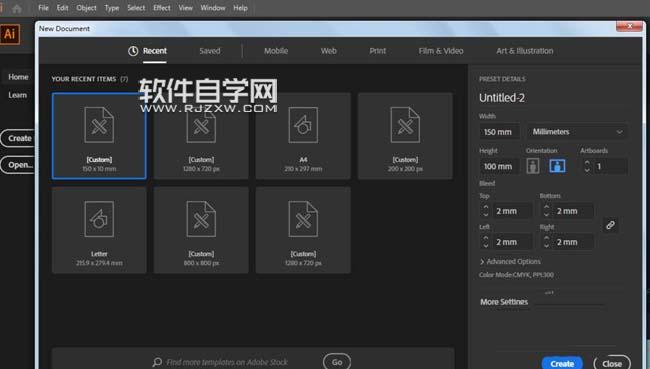Switch to the Film & Video tab
Viewport: 650px width, 369px height.
tap(441, 51)
